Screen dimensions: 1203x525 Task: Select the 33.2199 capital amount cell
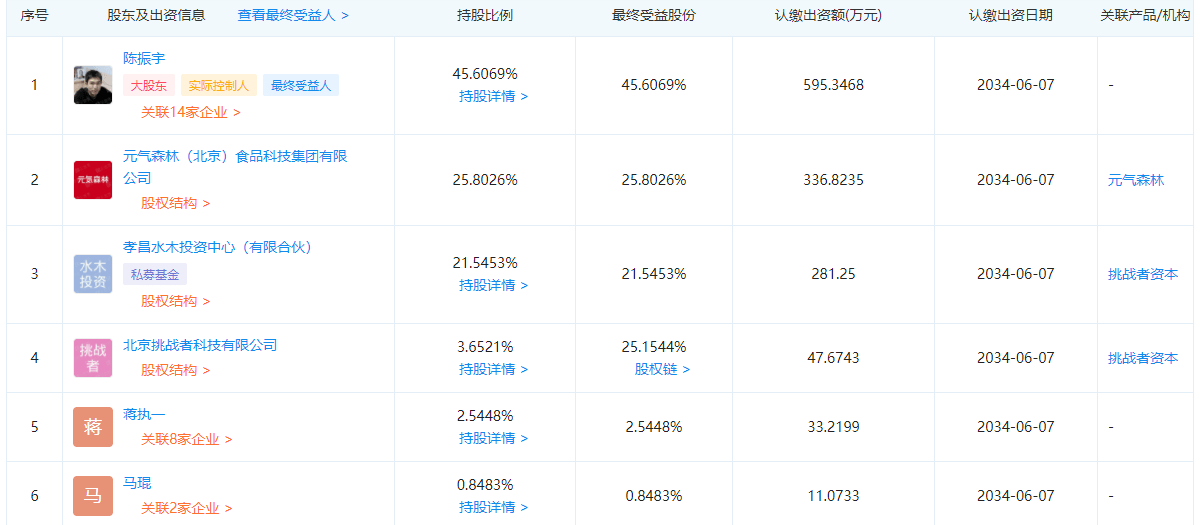(833, 427)
